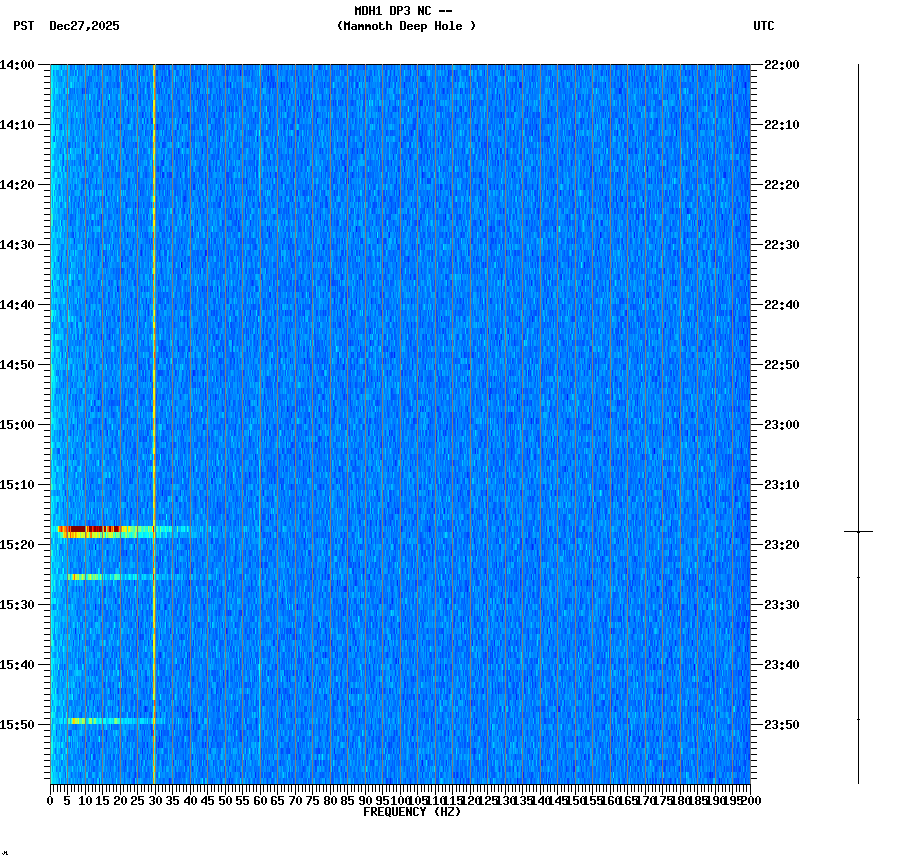This screenshot has height=864, width=902.
Task: Click the crosshair marker on the amplitude bar
Action: click(858, 530)
